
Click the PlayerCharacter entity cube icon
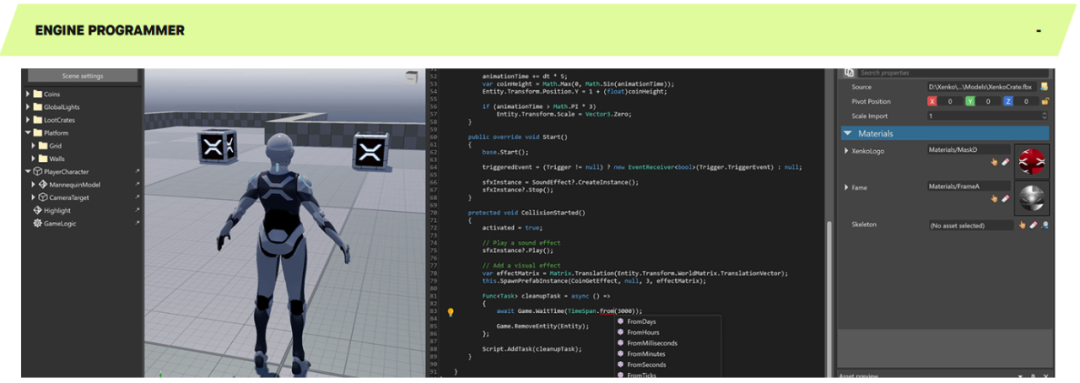tap(38, 172)
